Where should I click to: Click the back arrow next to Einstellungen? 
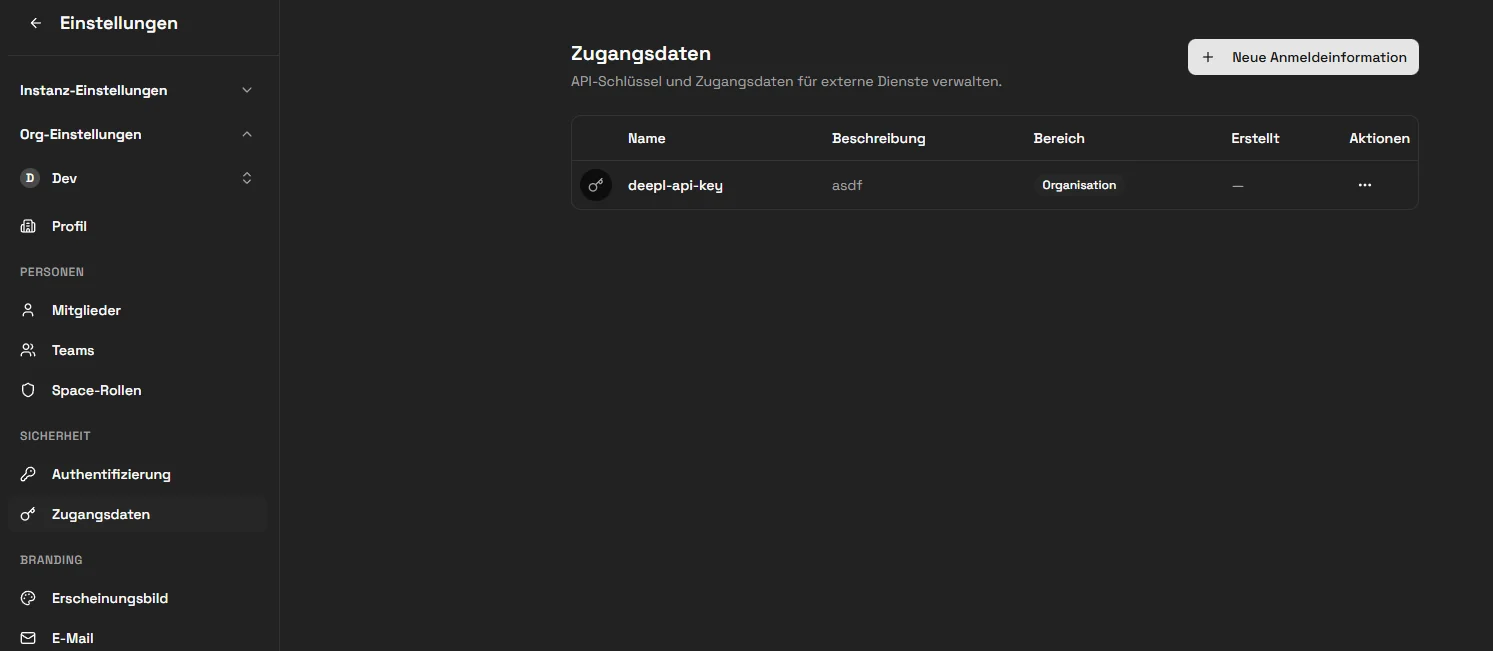36,23
